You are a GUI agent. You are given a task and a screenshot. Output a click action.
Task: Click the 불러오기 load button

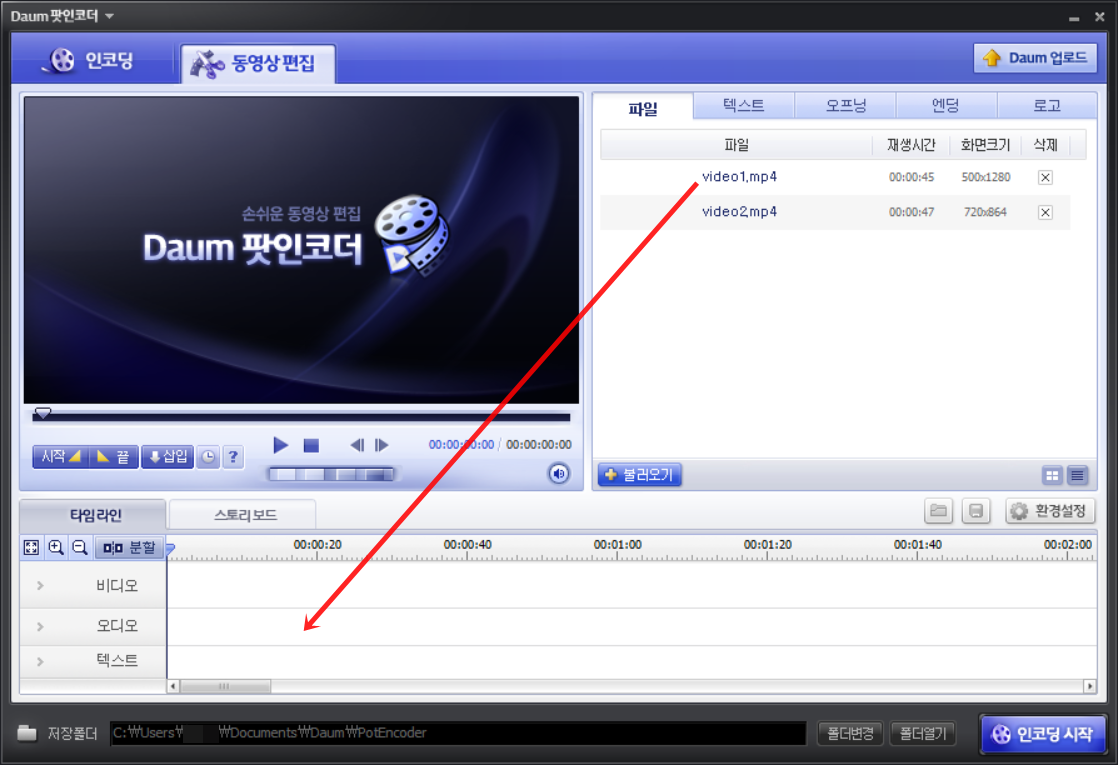click(x=640, y=475)
